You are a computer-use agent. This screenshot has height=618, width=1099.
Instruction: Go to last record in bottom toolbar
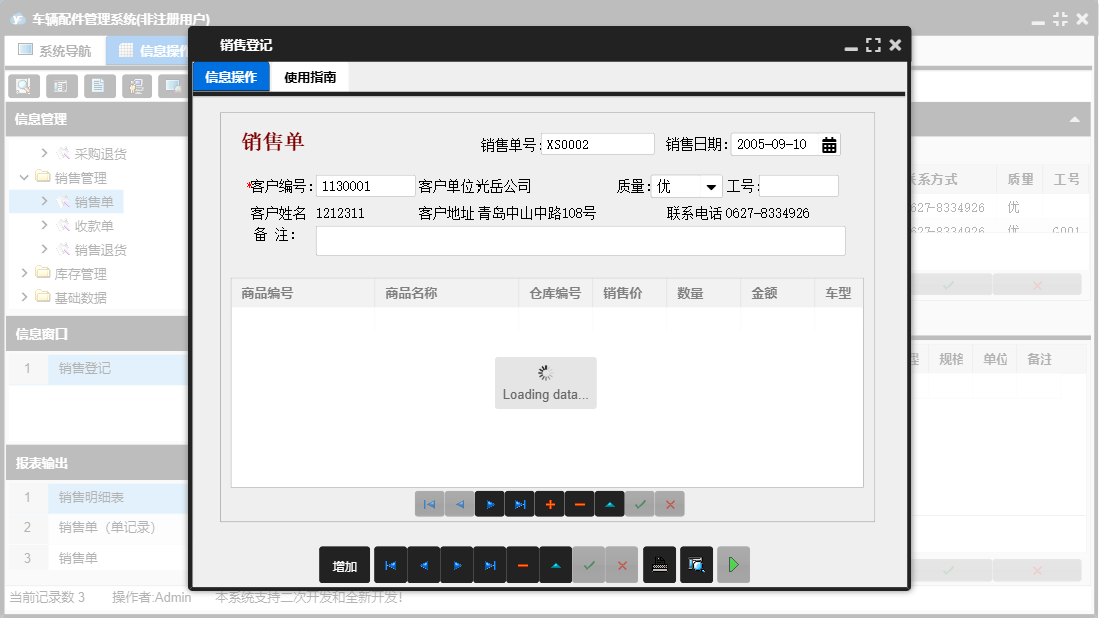point(489,565)
